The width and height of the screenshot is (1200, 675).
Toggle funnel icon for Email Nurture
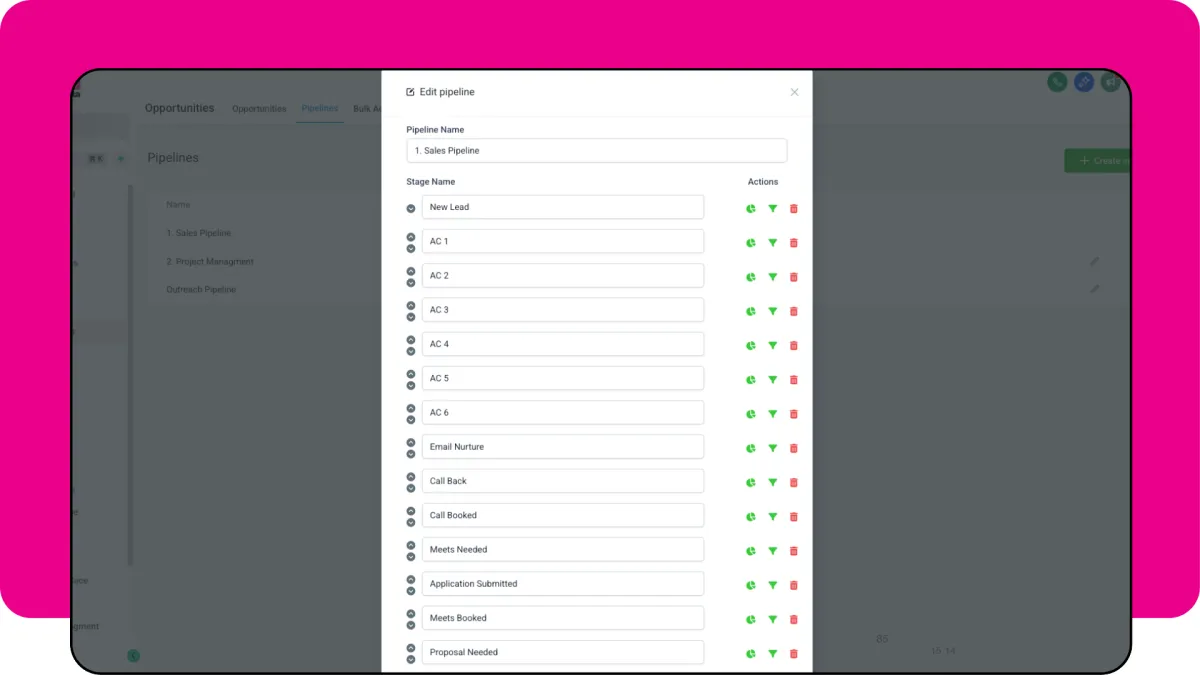(772, 448)
